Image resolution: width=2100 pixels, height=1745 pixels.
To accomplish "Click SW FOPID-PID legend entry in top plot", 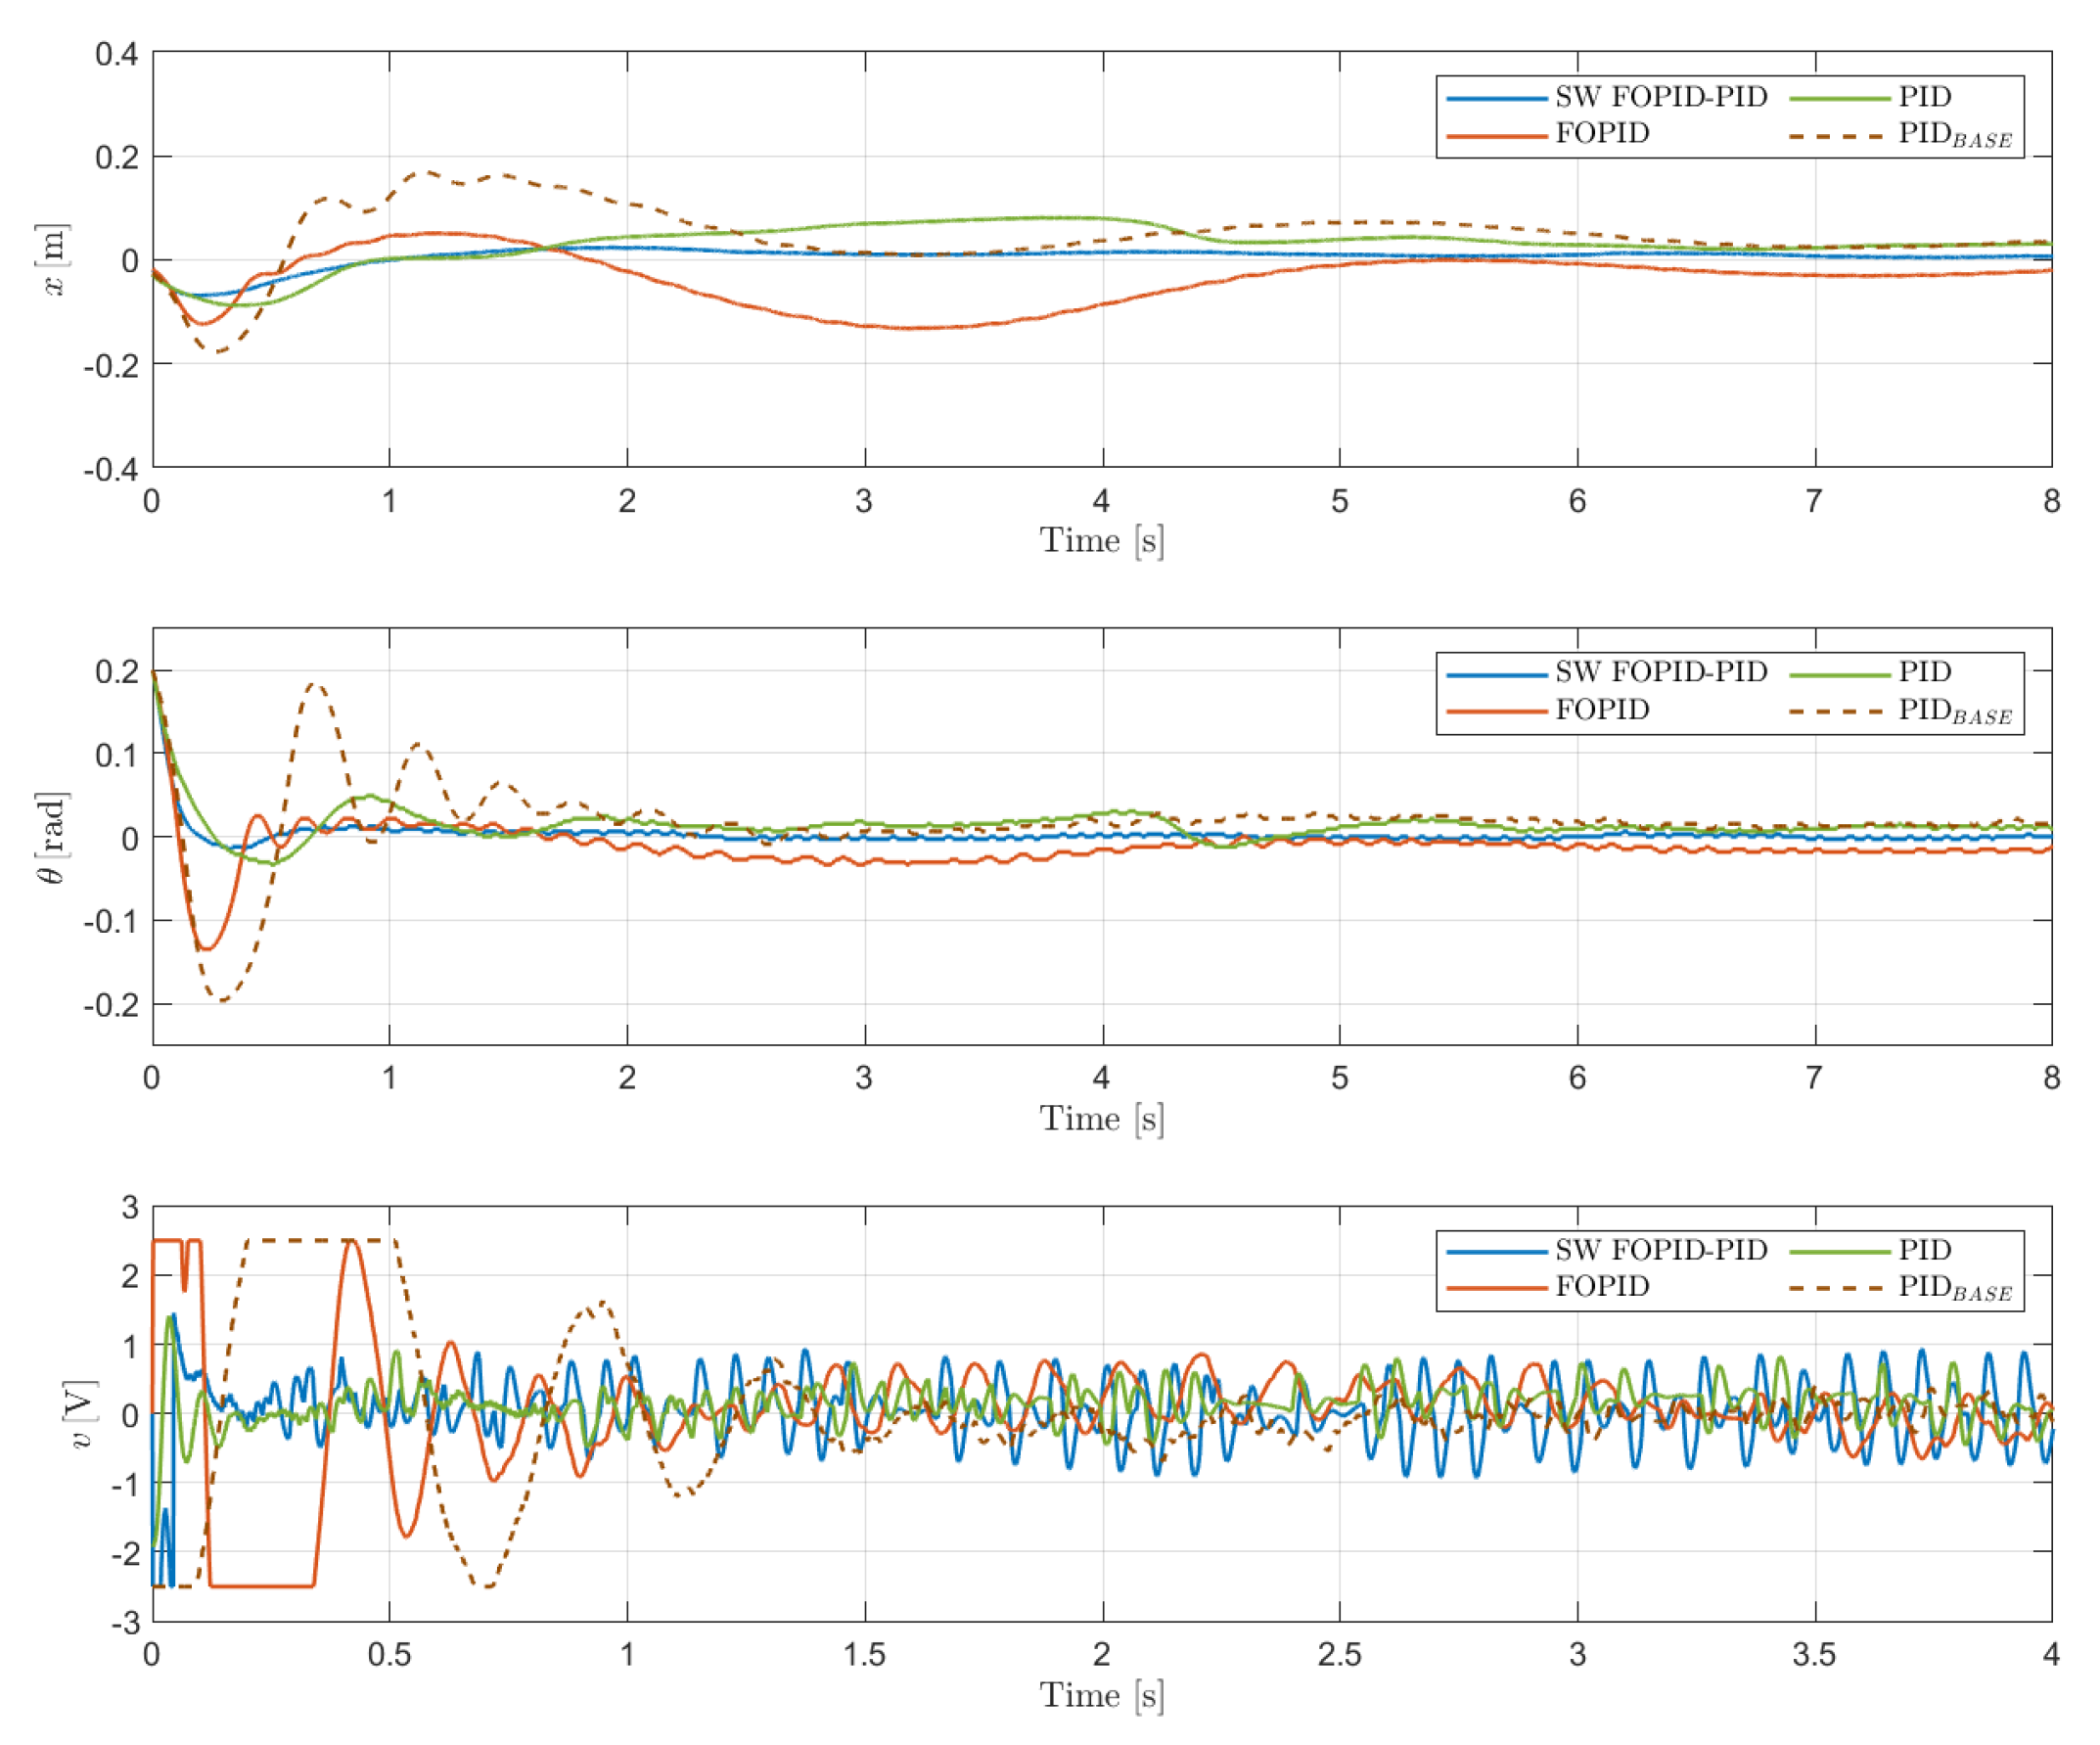I will point(1660,97).
